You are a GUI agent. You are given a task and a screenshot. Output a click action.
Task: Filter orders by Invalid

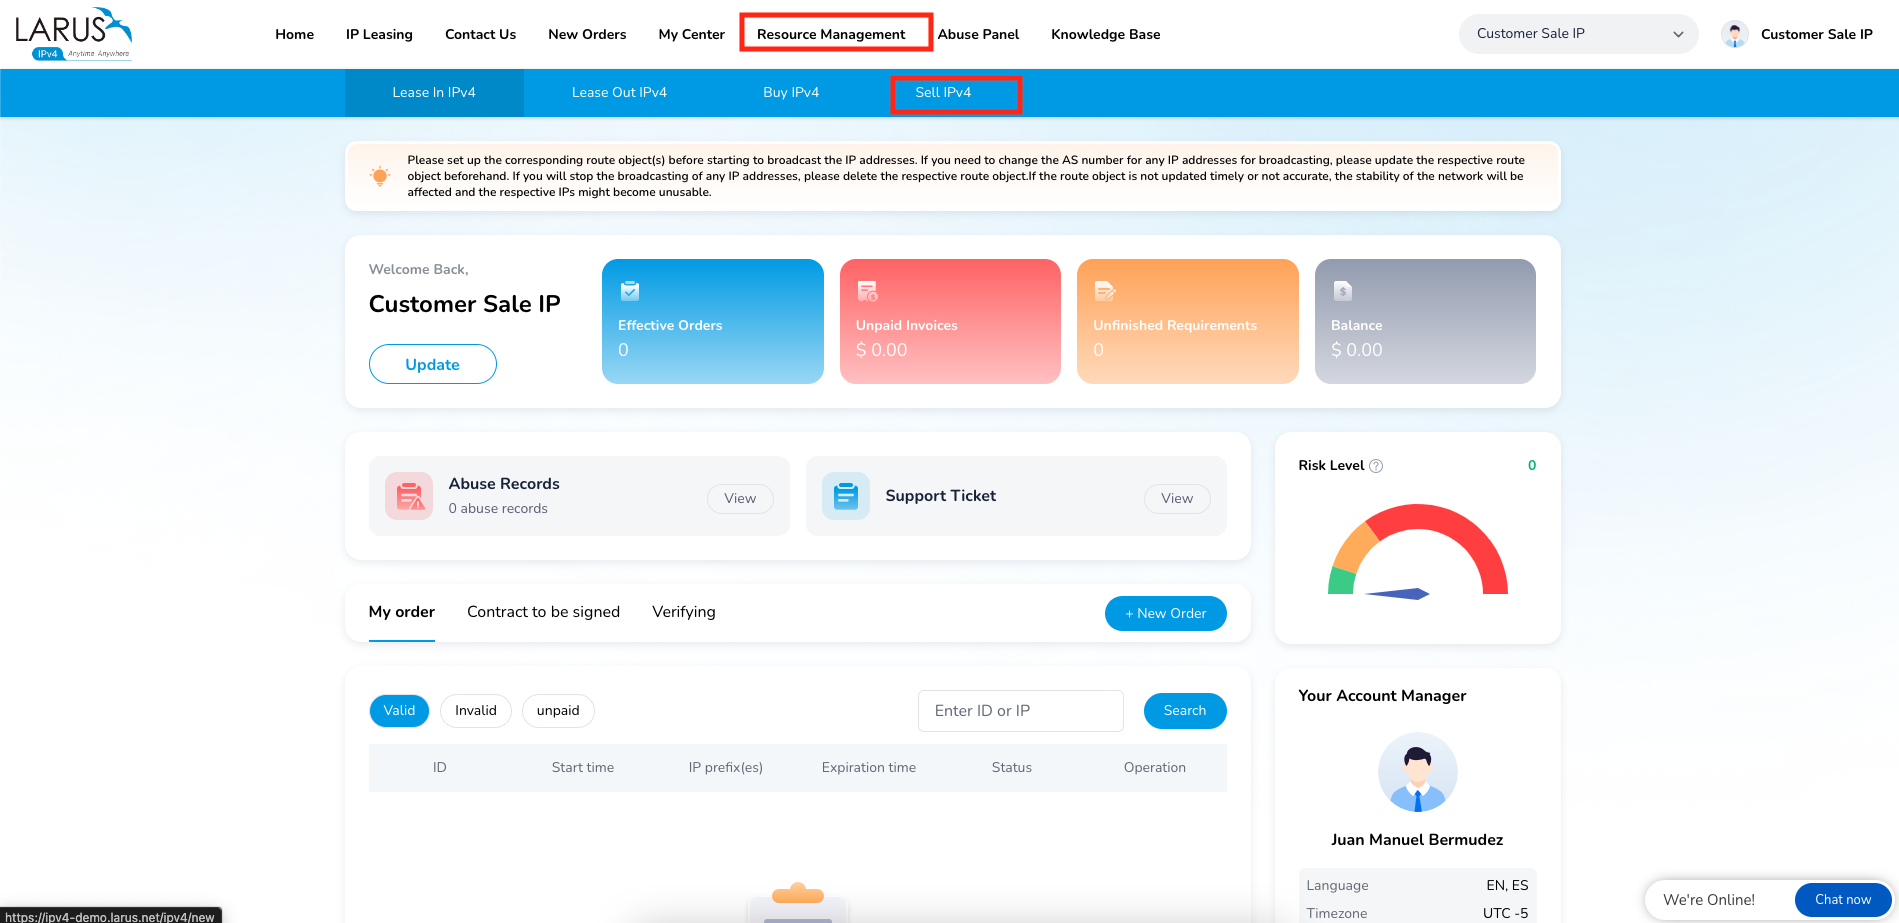click(476, 711)
